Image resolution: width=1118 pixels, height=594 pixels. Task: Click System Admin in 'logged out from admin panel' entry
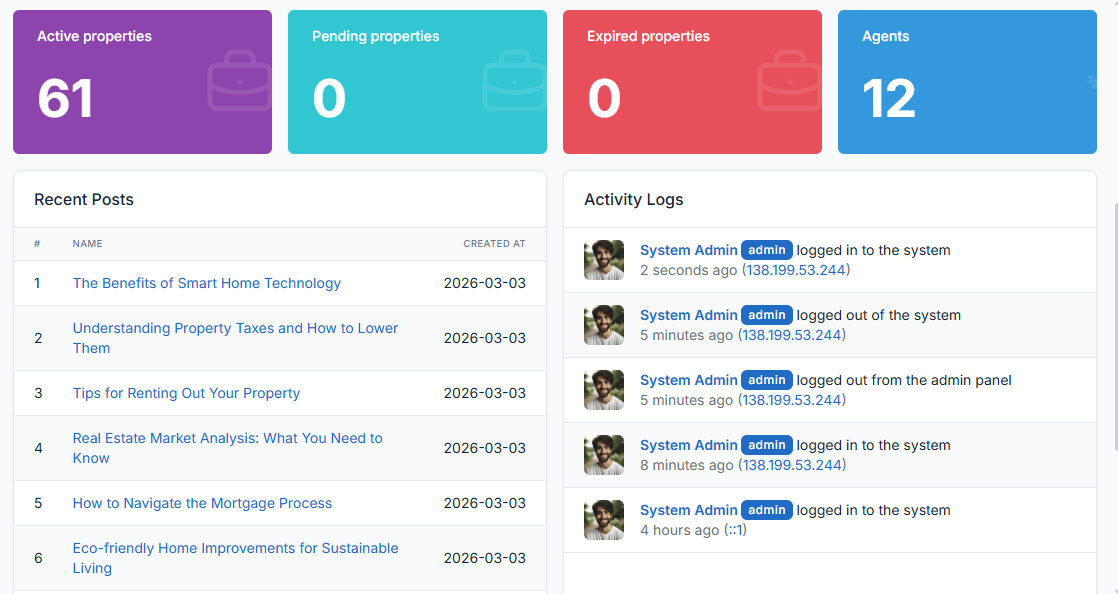pyautogui.click(x=688, y=380)
